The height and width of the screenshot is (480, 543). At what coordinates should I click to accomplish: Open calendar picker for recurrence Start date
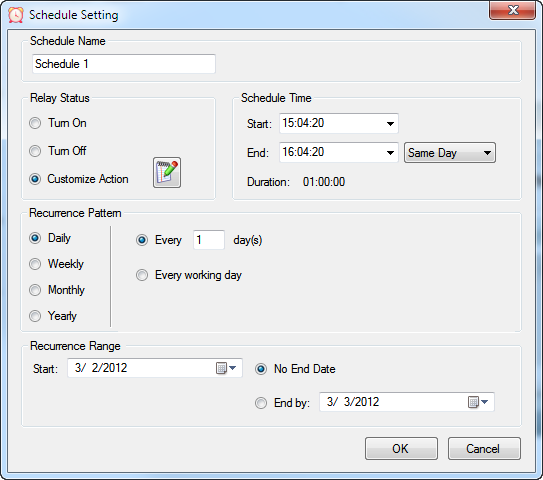pos(226,368)
